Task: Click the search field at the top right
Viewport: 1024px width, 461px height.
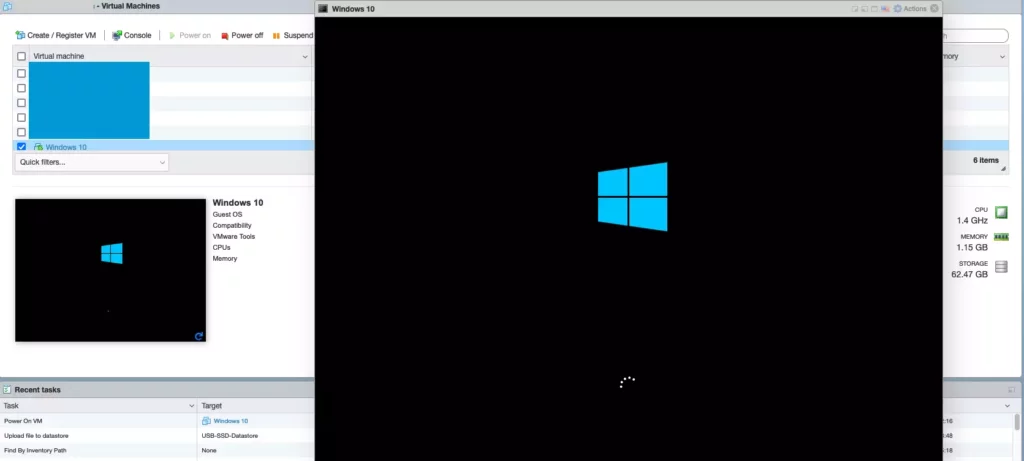Action: click(x=975, y=36)
